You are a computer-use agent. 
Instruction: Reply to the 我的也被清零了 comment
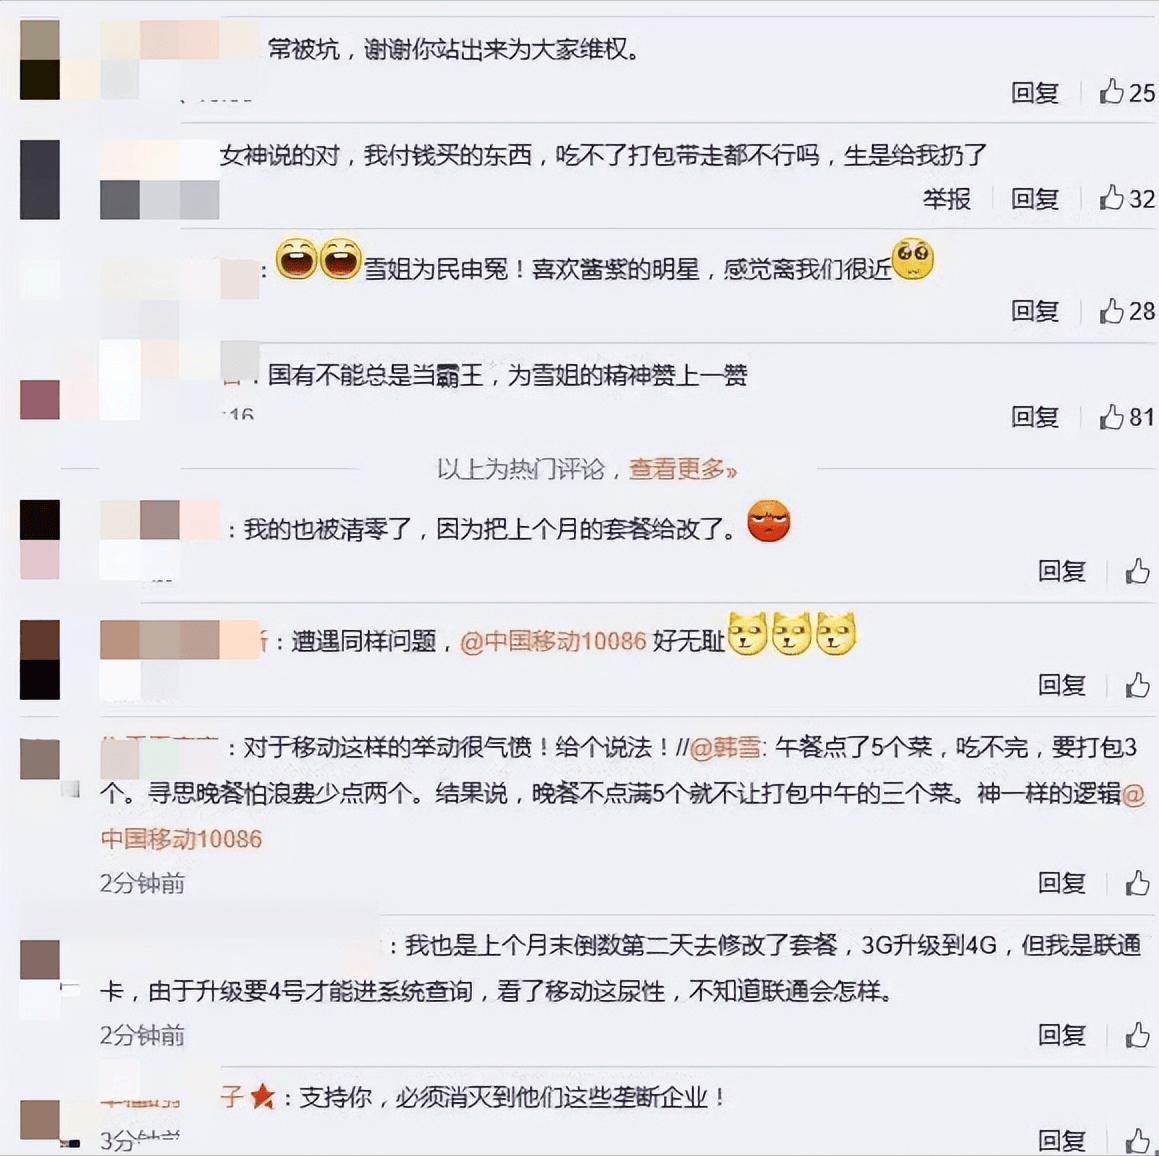(x=1061, y=571)
